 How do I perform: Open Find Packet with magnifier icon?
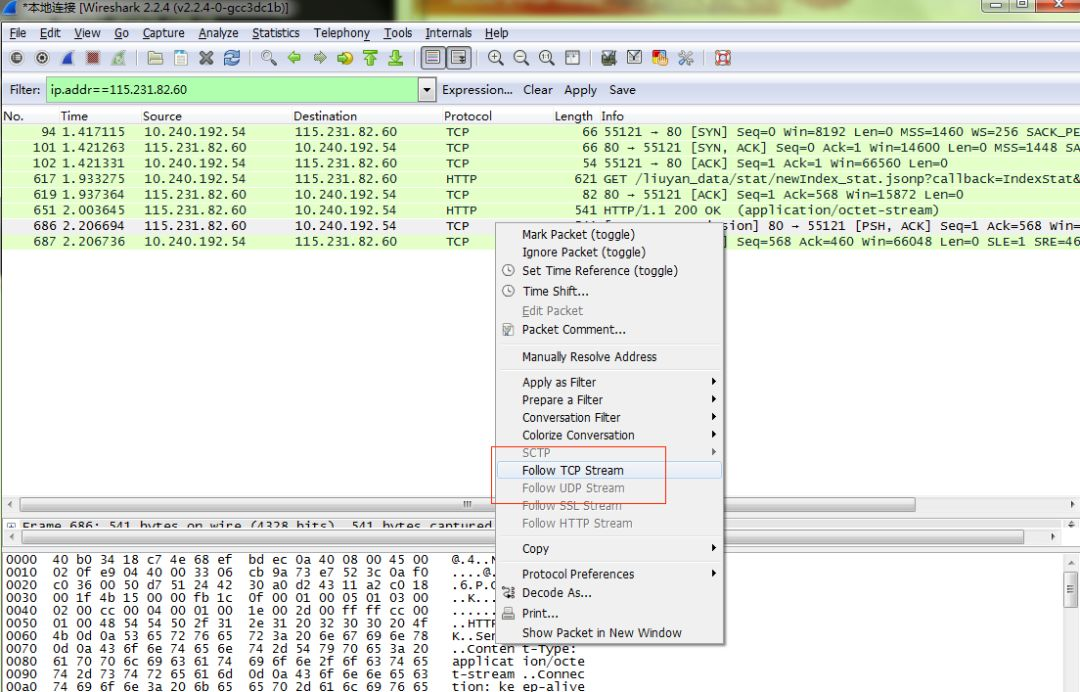tap(269, 58)
